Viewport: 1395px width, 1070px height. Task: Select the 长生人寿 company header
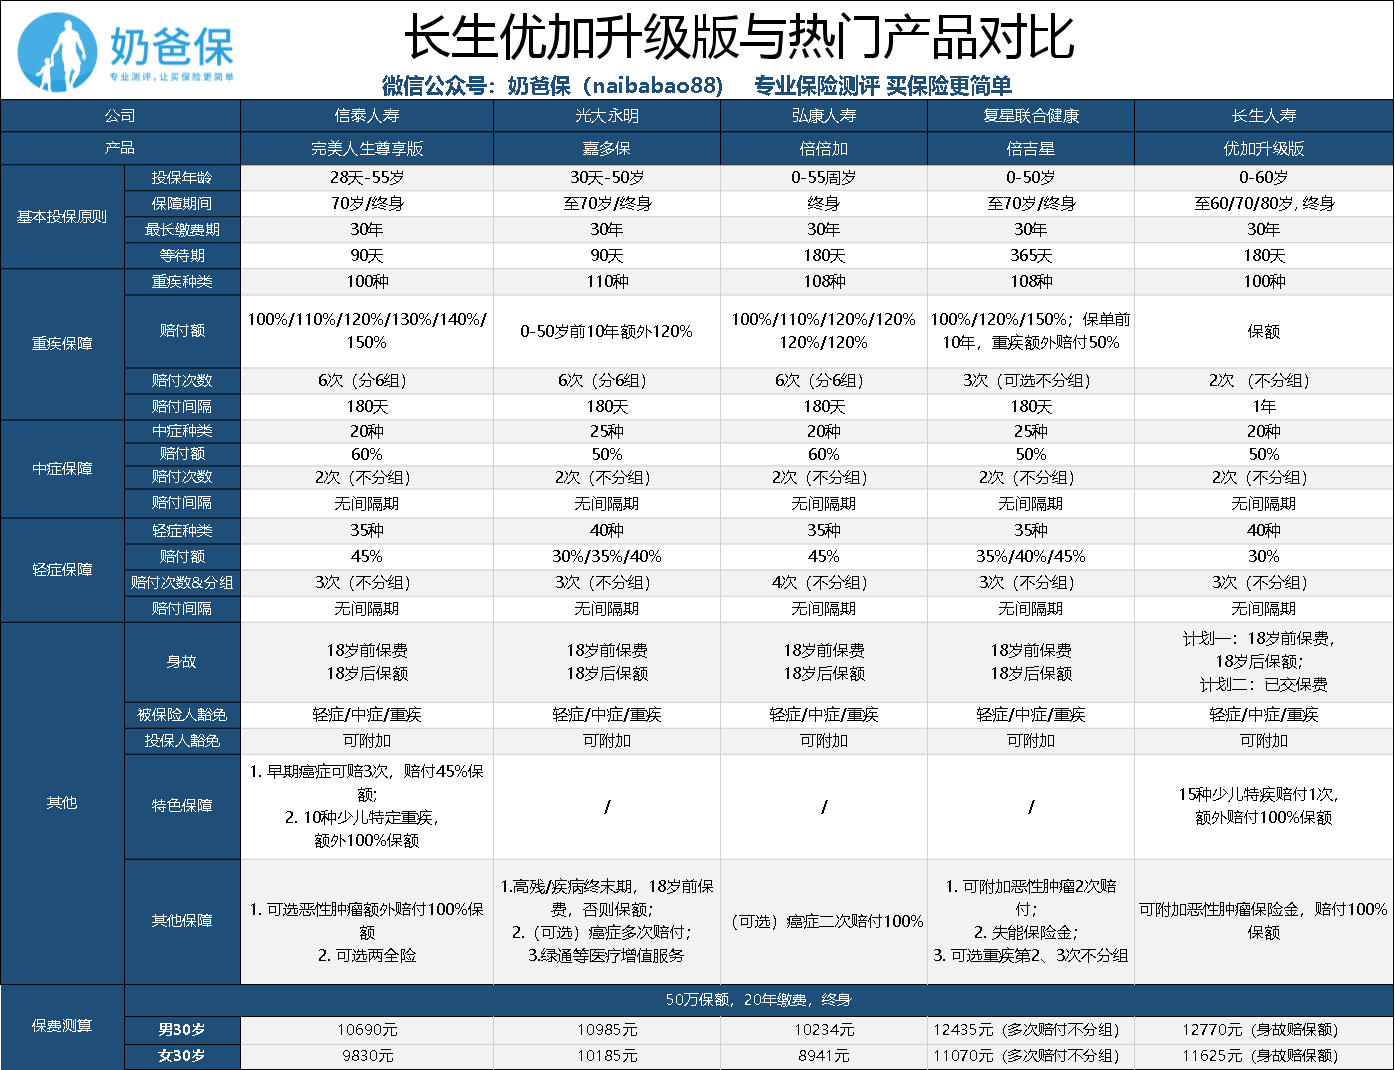pyautogui.click(x=1264, y=116)
